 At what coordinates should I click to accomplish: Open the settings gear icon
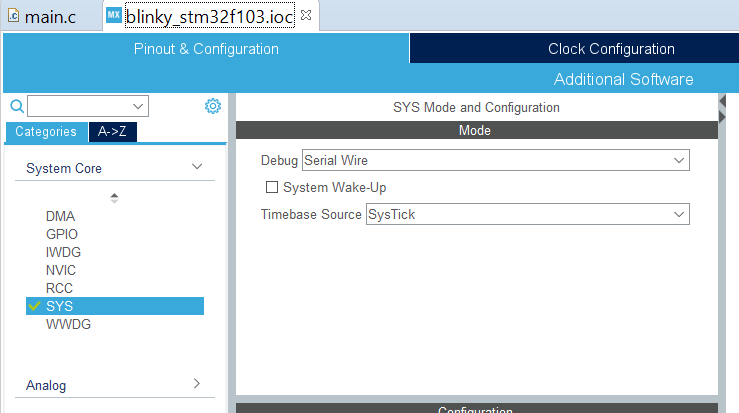tap(212, 106)
